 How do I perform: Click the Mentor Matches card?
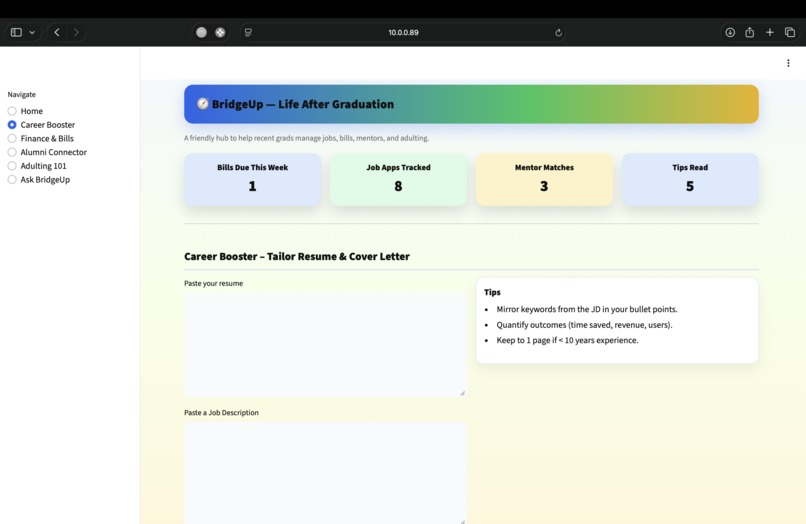pos(544,179)
